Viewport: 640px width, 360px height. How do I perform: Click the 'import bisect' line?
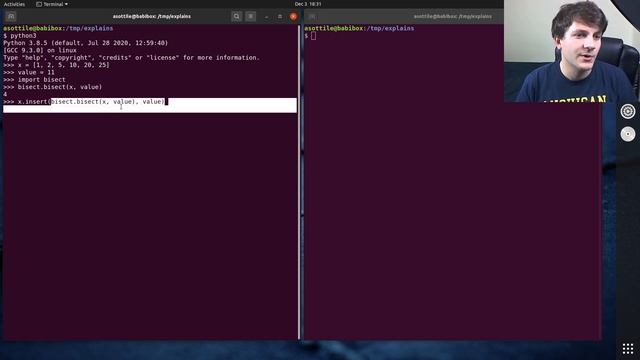point(34,80)
